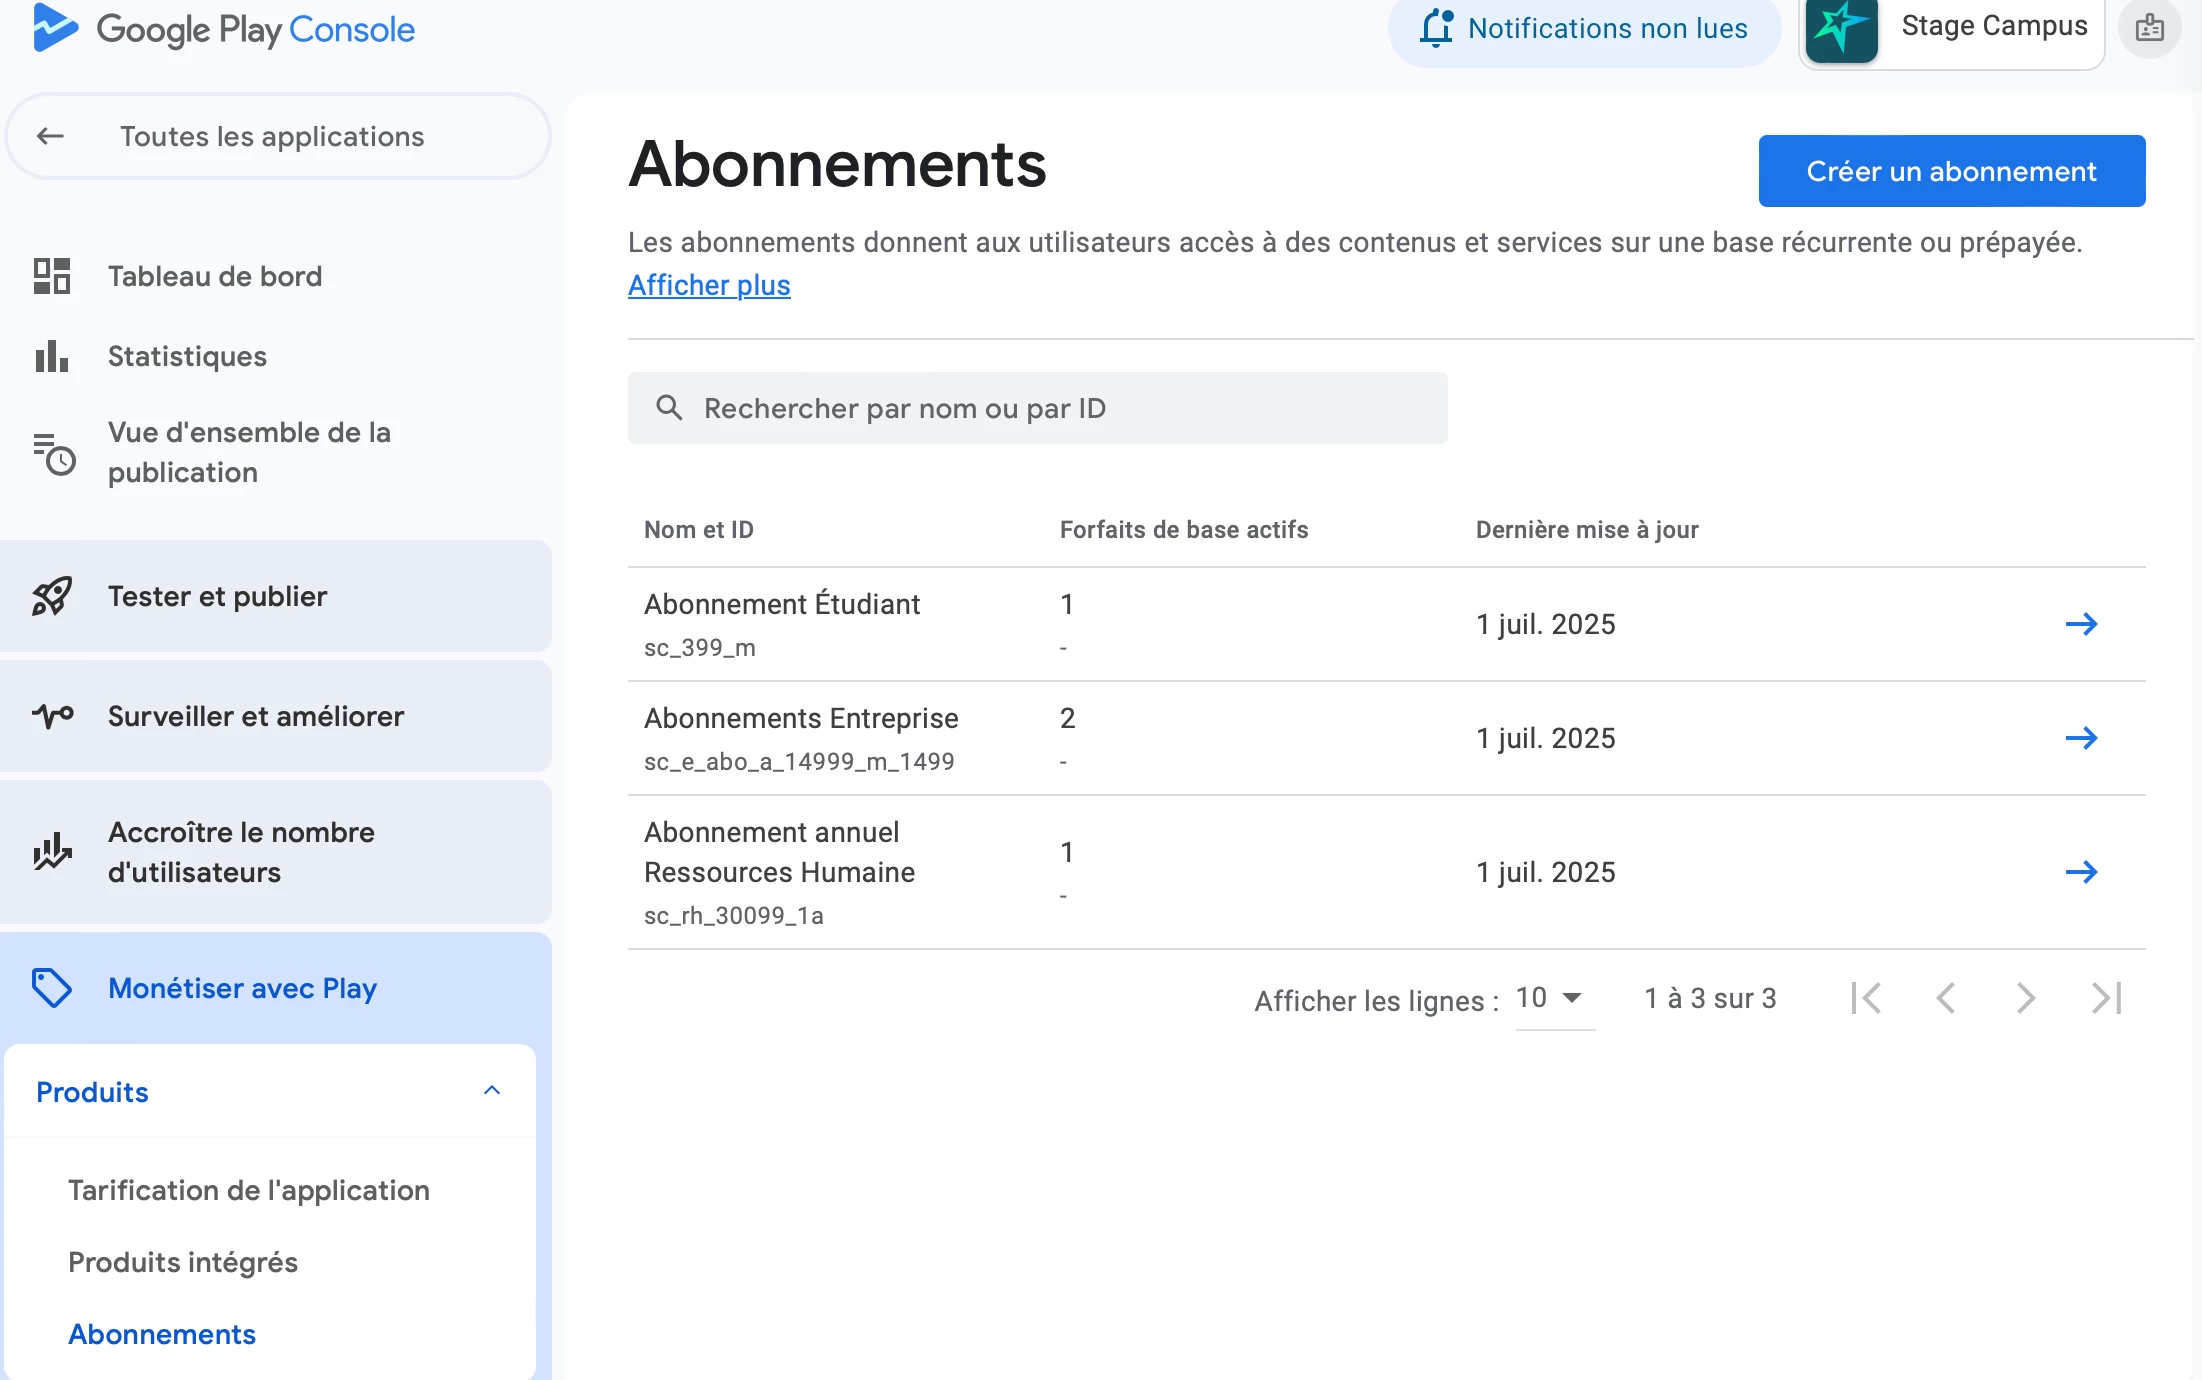Open the rows-per-page dropdown showing 10
This screenshot has width=2202, height=1380.
pyautogui.click(x=1551, y=998)
